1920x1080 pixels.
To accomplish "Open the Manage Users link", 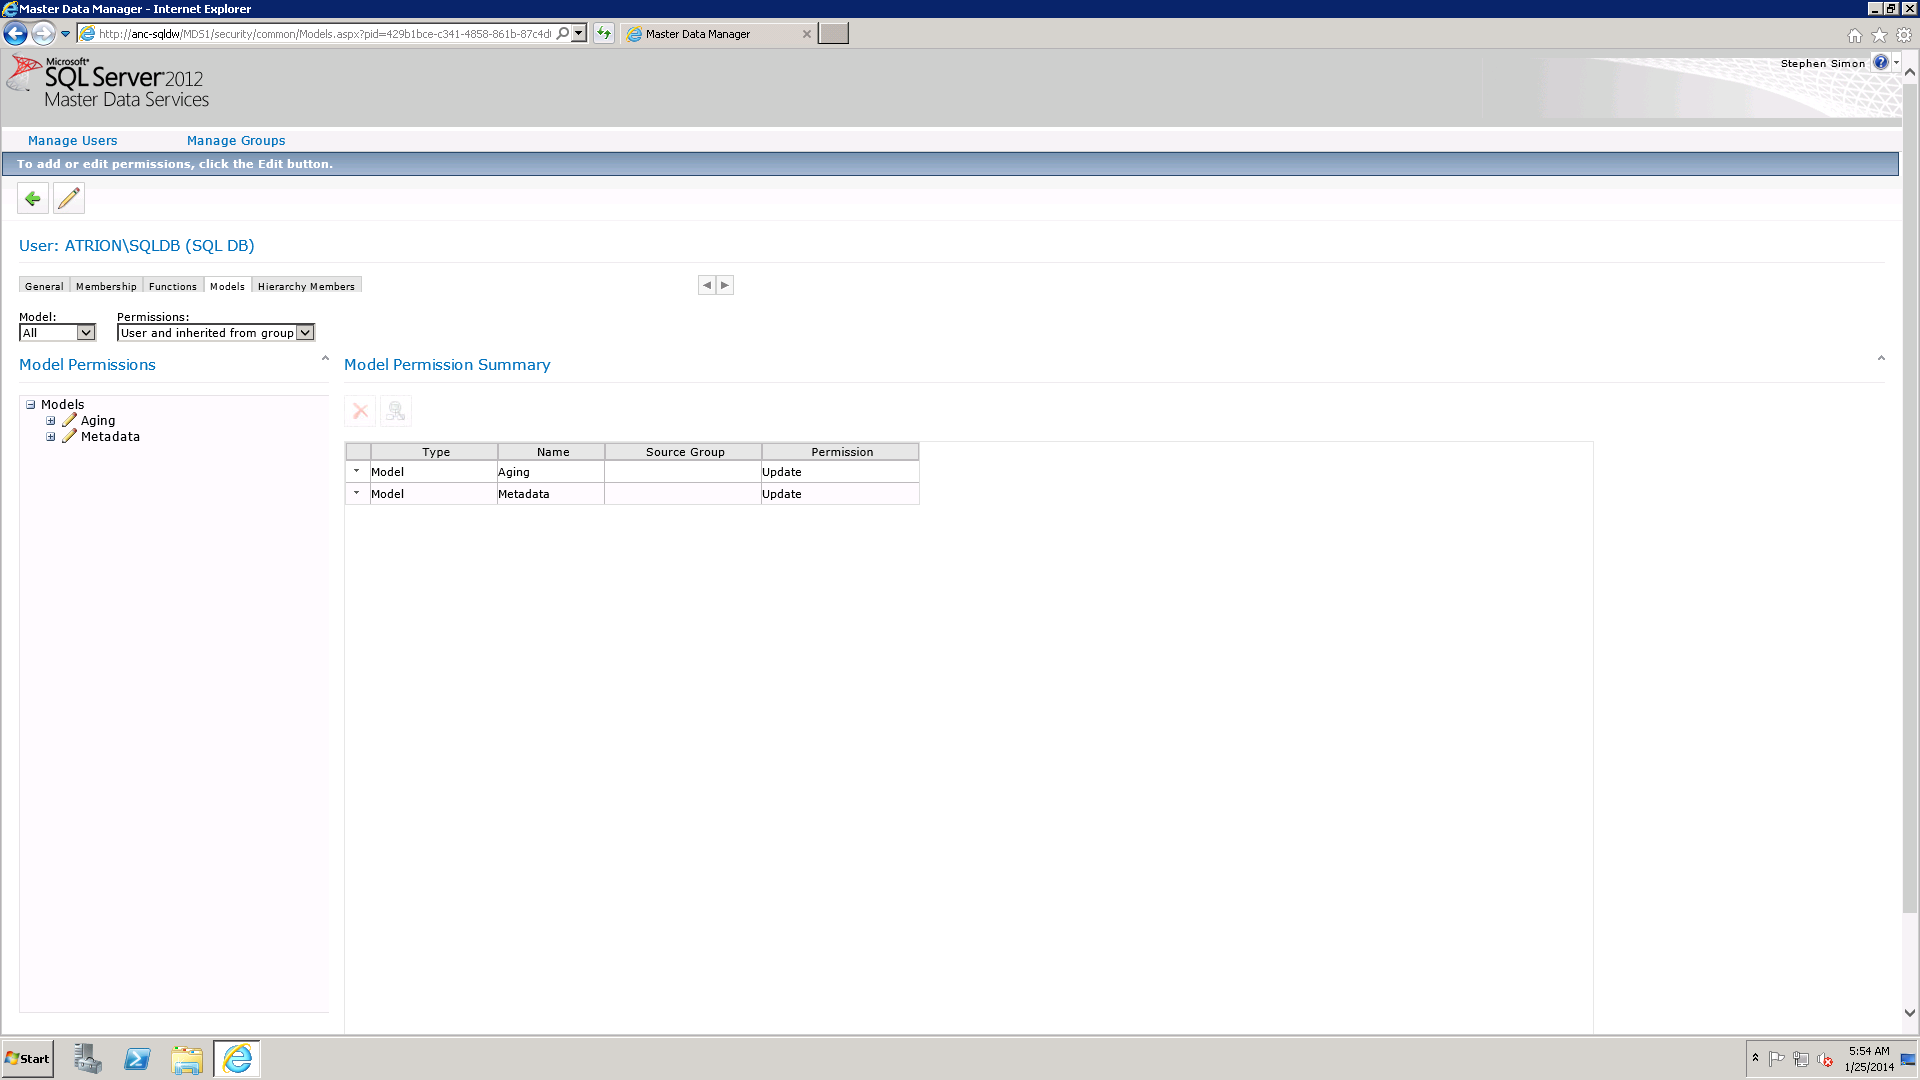I will [72, 141].
